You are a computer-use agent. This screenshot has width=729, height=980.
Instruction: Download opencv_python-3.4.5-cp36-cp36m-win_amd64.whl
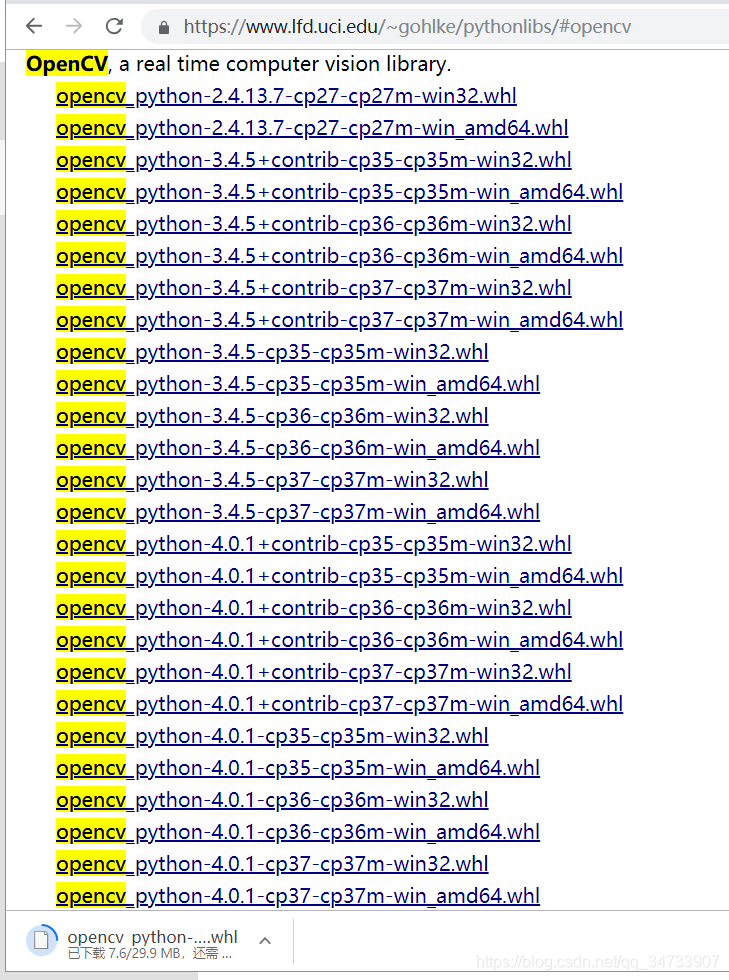(298, 448)
